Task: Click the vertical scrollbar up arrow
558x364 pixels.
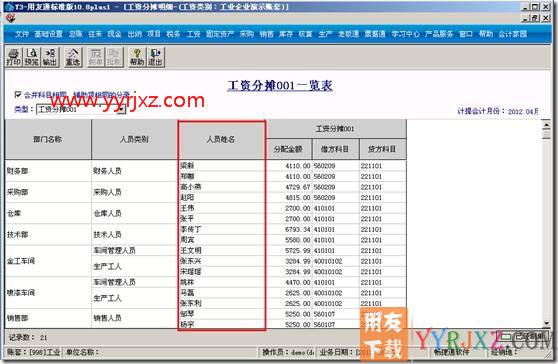Action: [546, 124]
